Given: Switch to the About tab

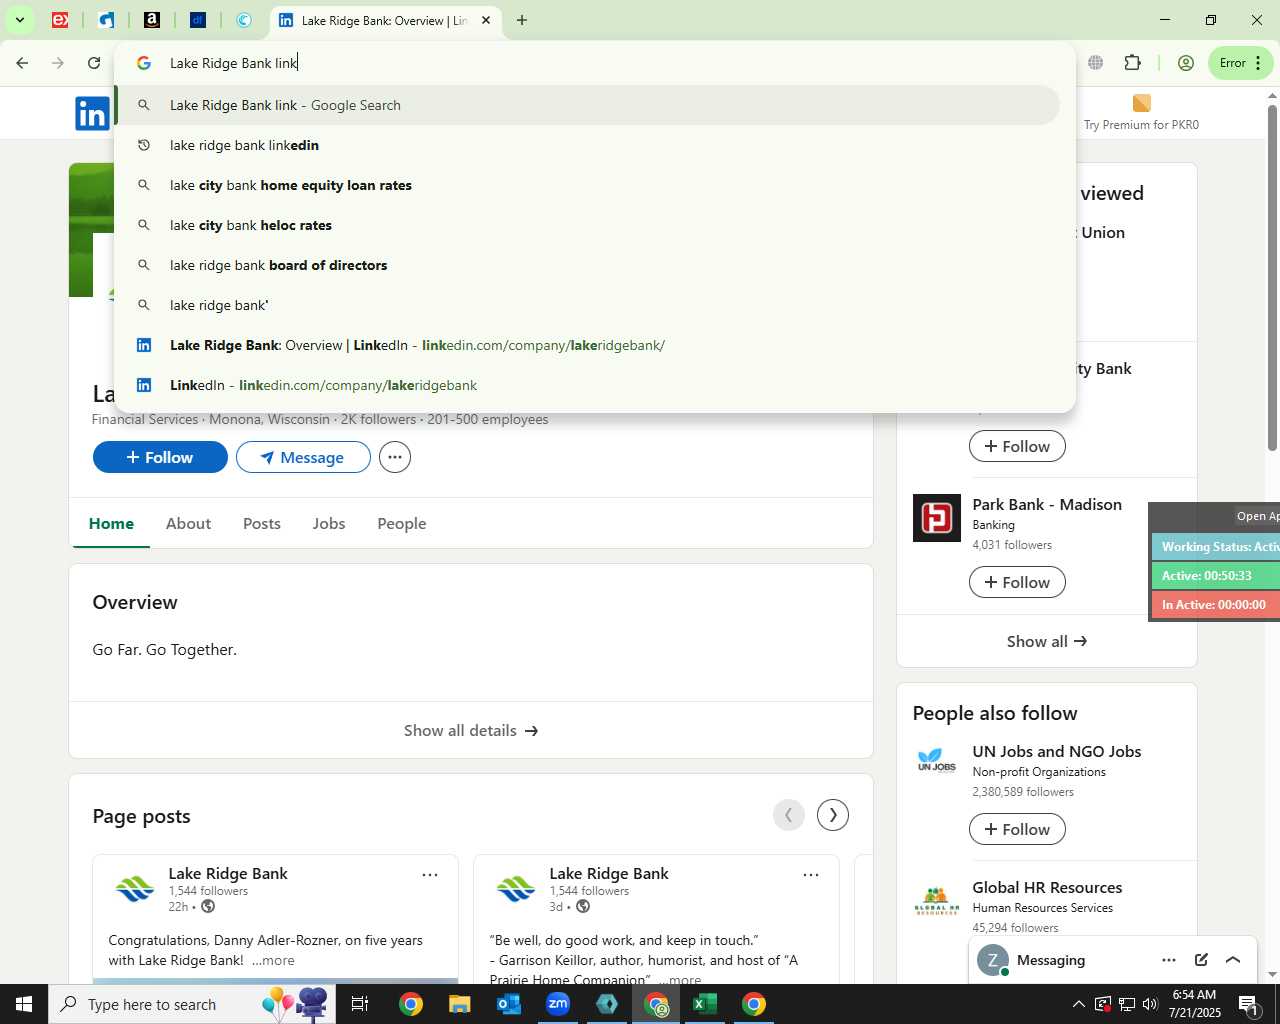Looking at the screenshot, I should click(188, 523).
